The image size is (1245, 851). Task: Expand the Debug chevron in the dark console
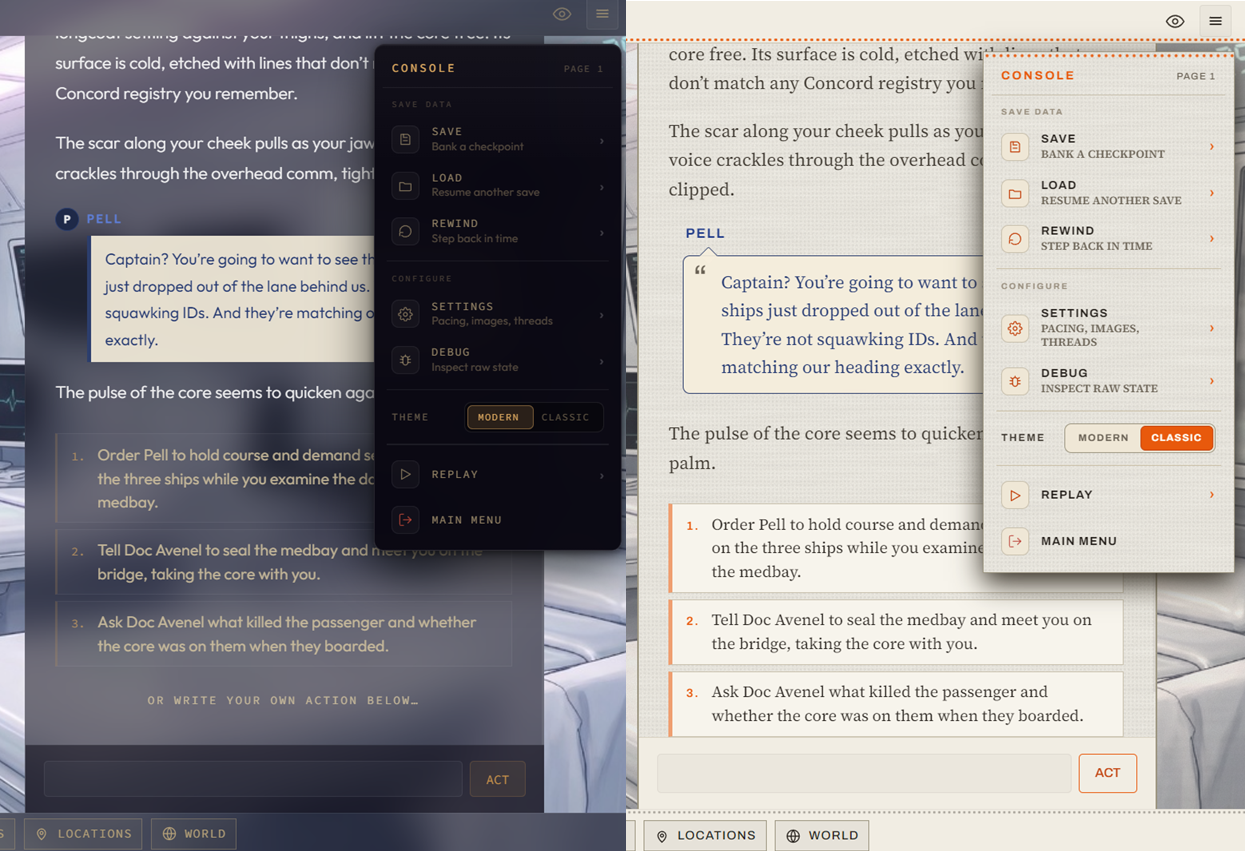pyautogui.click(x=601, y=361)
